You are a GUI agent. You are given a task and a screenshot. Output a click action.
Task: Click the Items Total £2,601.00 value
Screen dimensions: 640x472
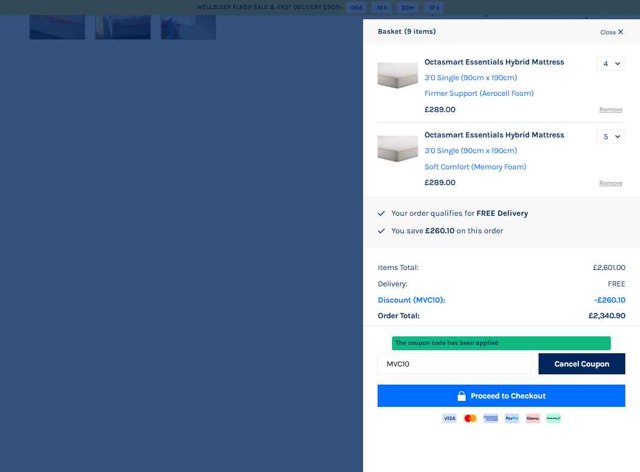point(609,267)
